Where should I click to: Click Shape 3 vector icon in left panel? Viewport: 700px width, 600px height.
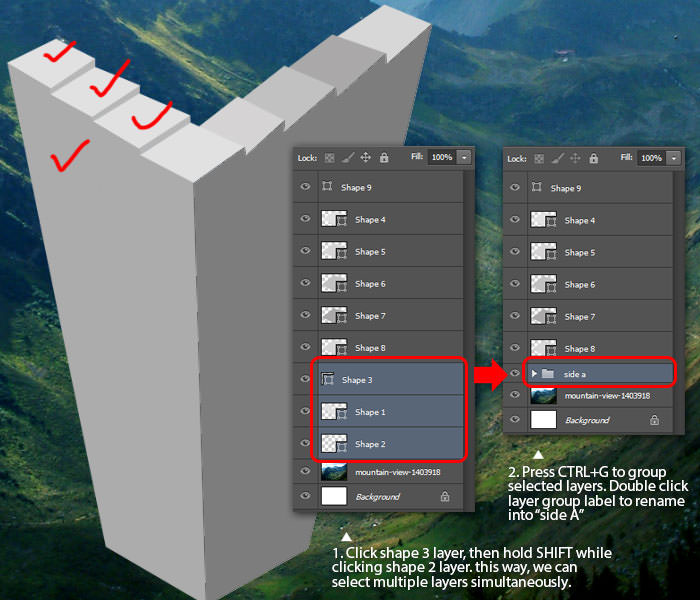pos(328,379)
